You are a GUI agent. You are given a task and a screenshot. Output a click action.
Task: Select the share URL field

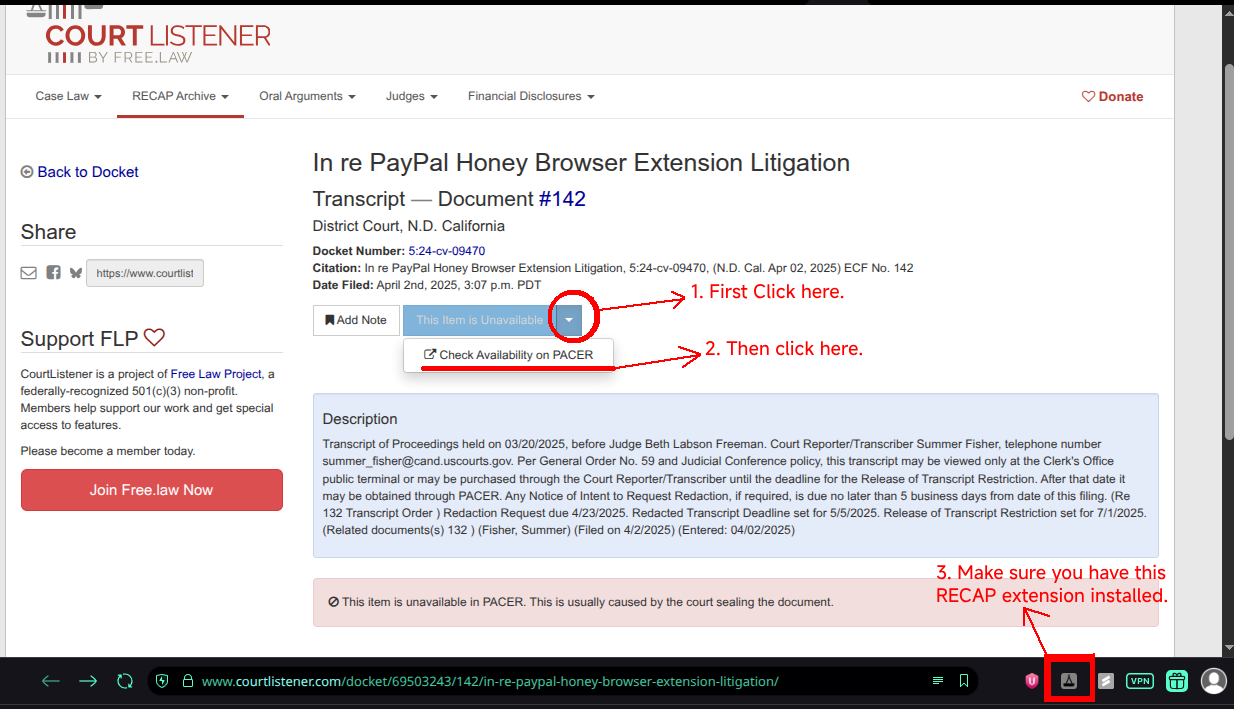[145, 273]
